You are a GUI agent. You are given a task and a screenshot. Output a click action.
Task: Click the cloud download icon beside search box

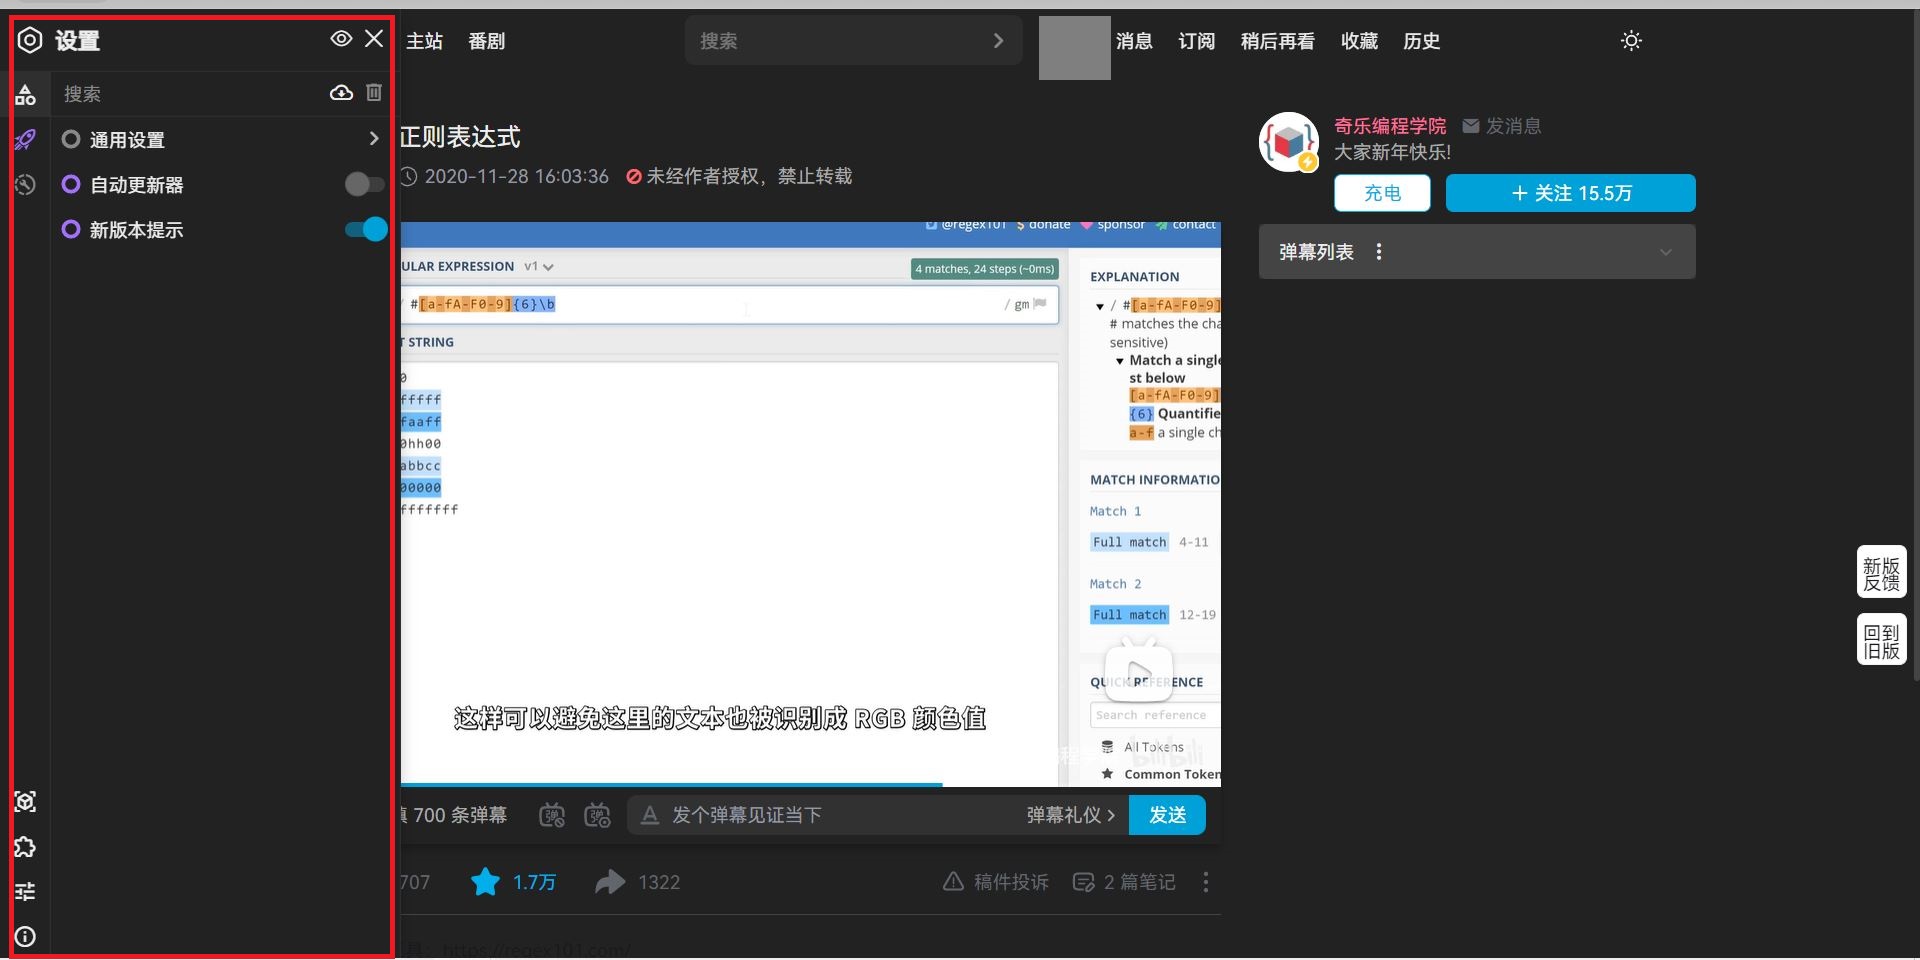pos(341,92)
